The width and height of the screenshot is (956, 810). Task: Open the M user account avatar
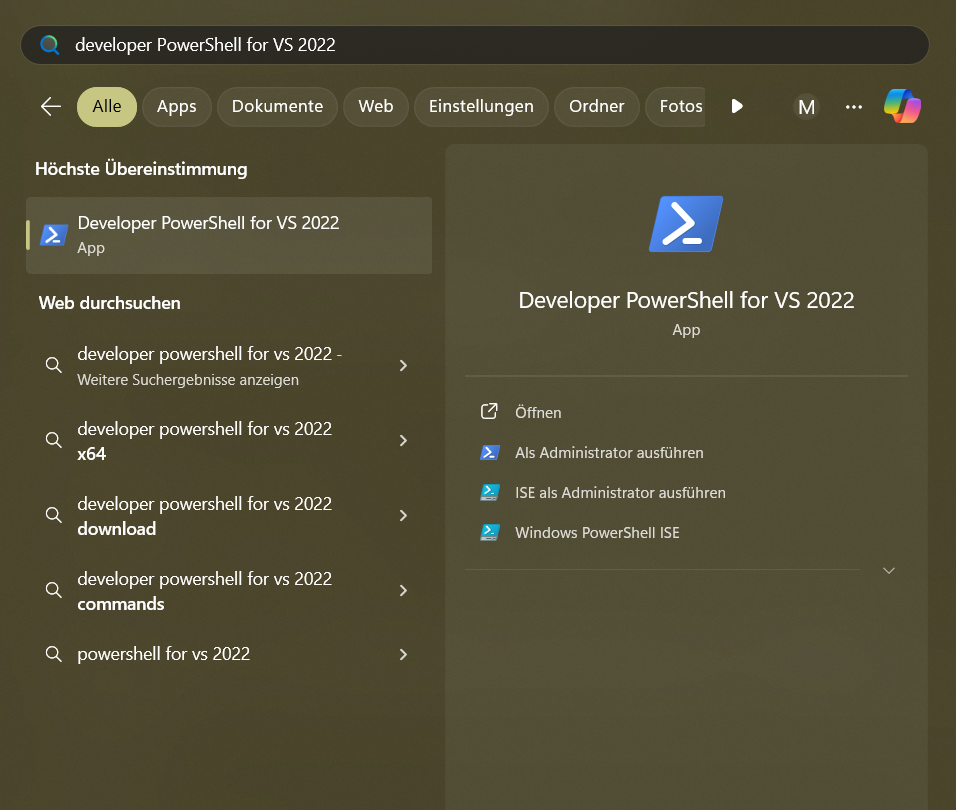click(x=806, y=107)
